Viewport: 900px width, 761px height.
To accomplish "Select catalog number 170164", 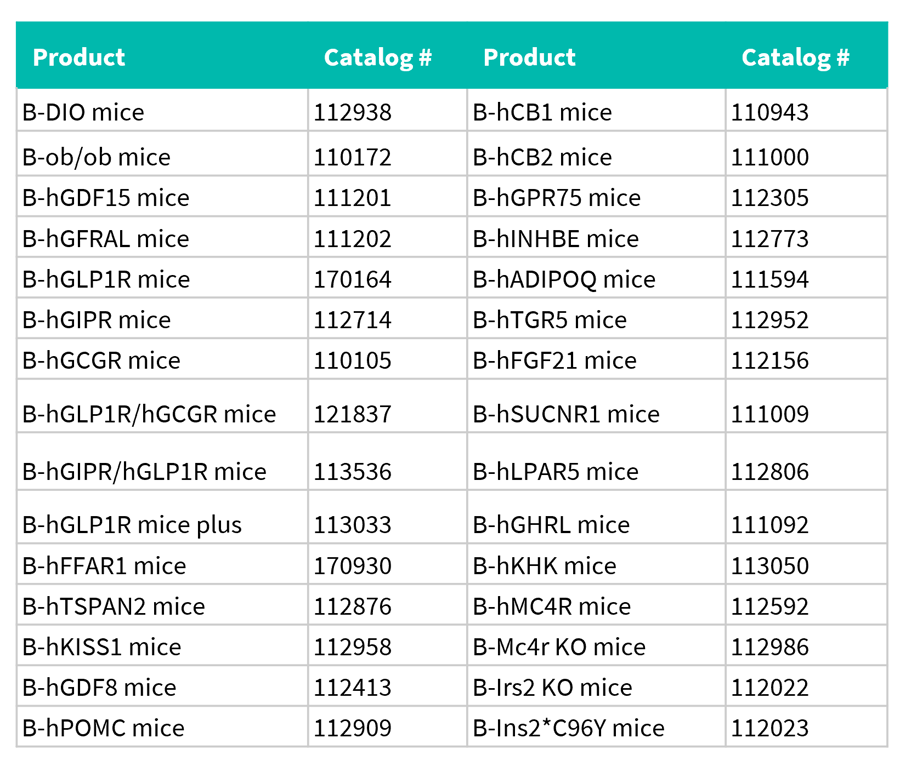I will tap(352, 279).
